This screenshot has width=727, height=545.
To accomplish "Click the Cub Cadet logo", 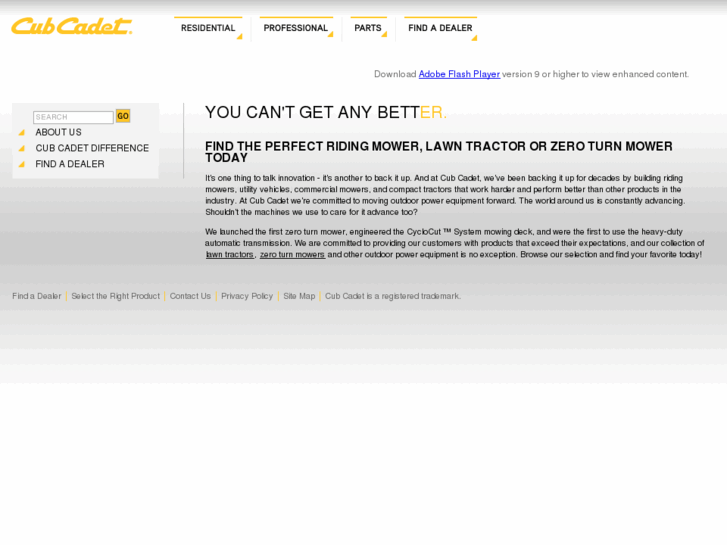I will [x=72, y=26].
